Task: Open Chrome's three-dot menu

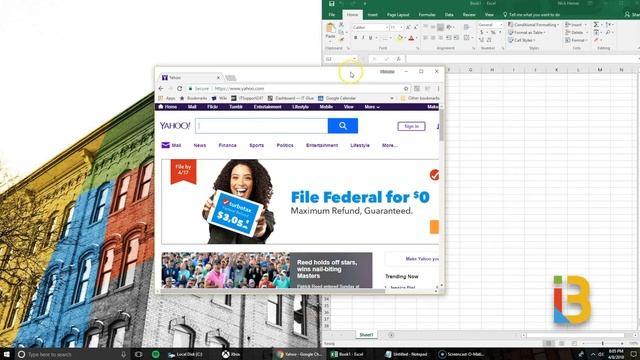Action: 438,89
